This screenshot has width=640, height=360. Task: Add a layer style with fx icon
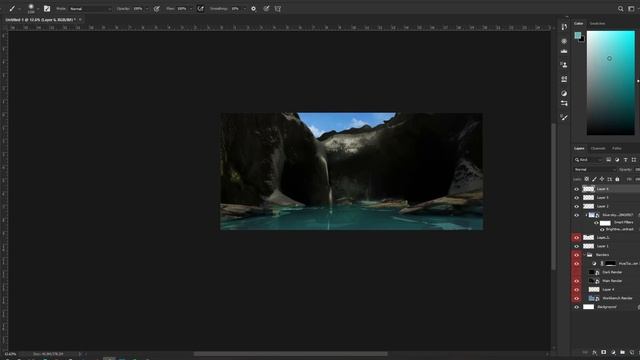coord(594,352)
